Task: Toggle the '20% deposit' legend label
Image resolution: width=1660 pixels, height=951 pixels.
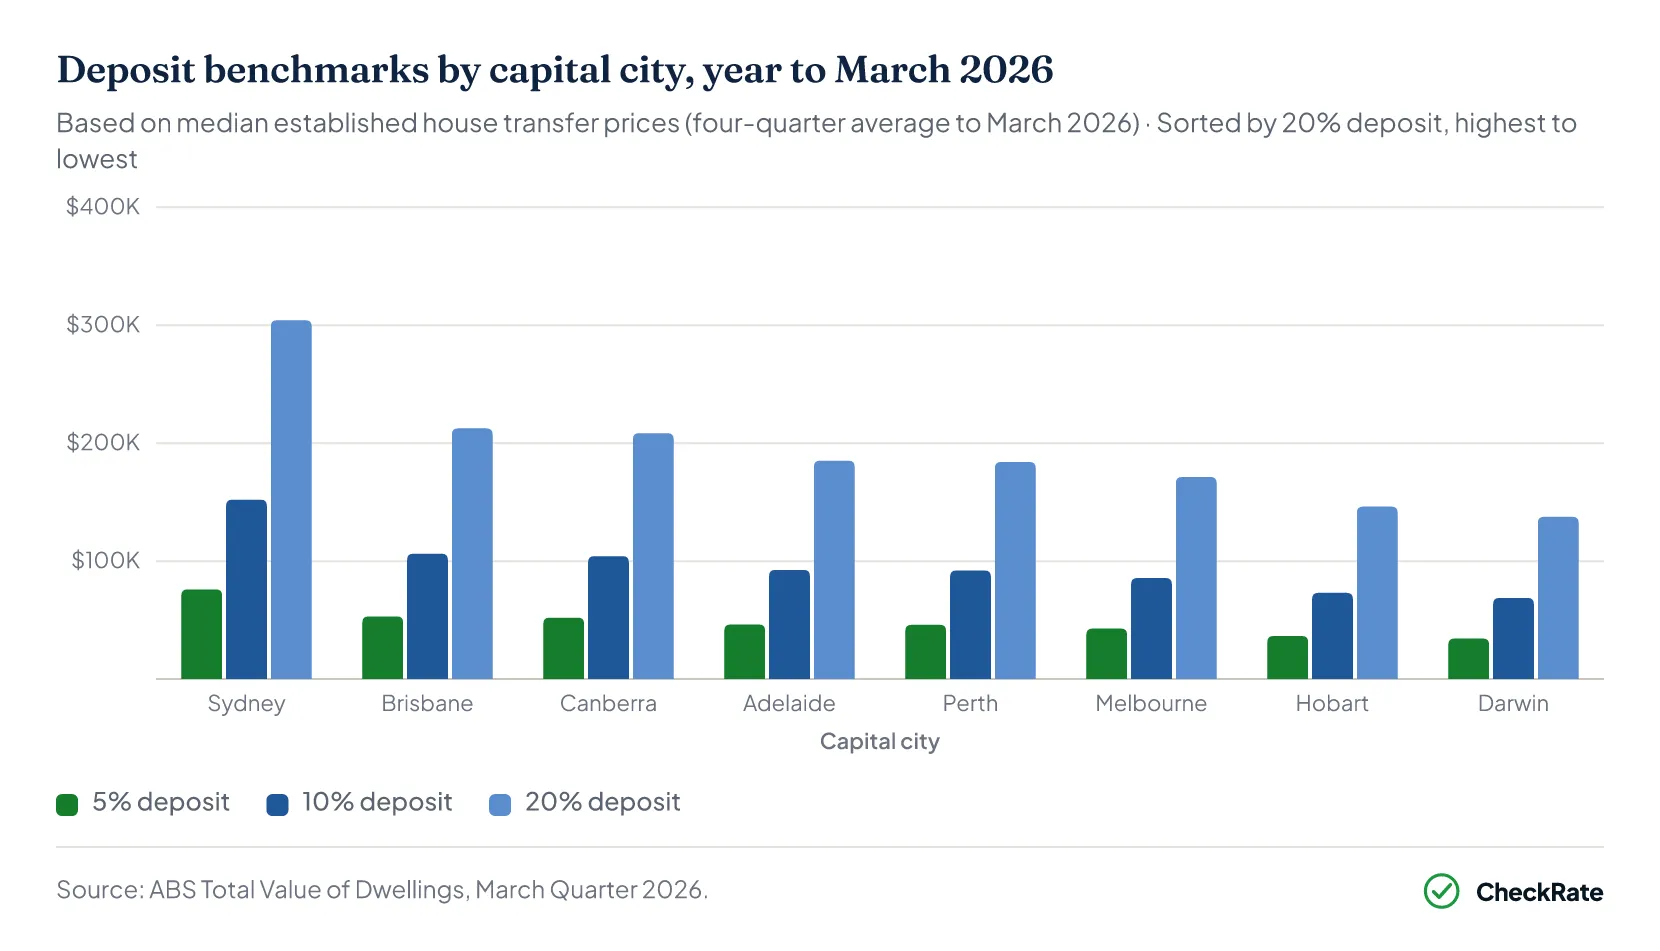Action: pos(603,802)
